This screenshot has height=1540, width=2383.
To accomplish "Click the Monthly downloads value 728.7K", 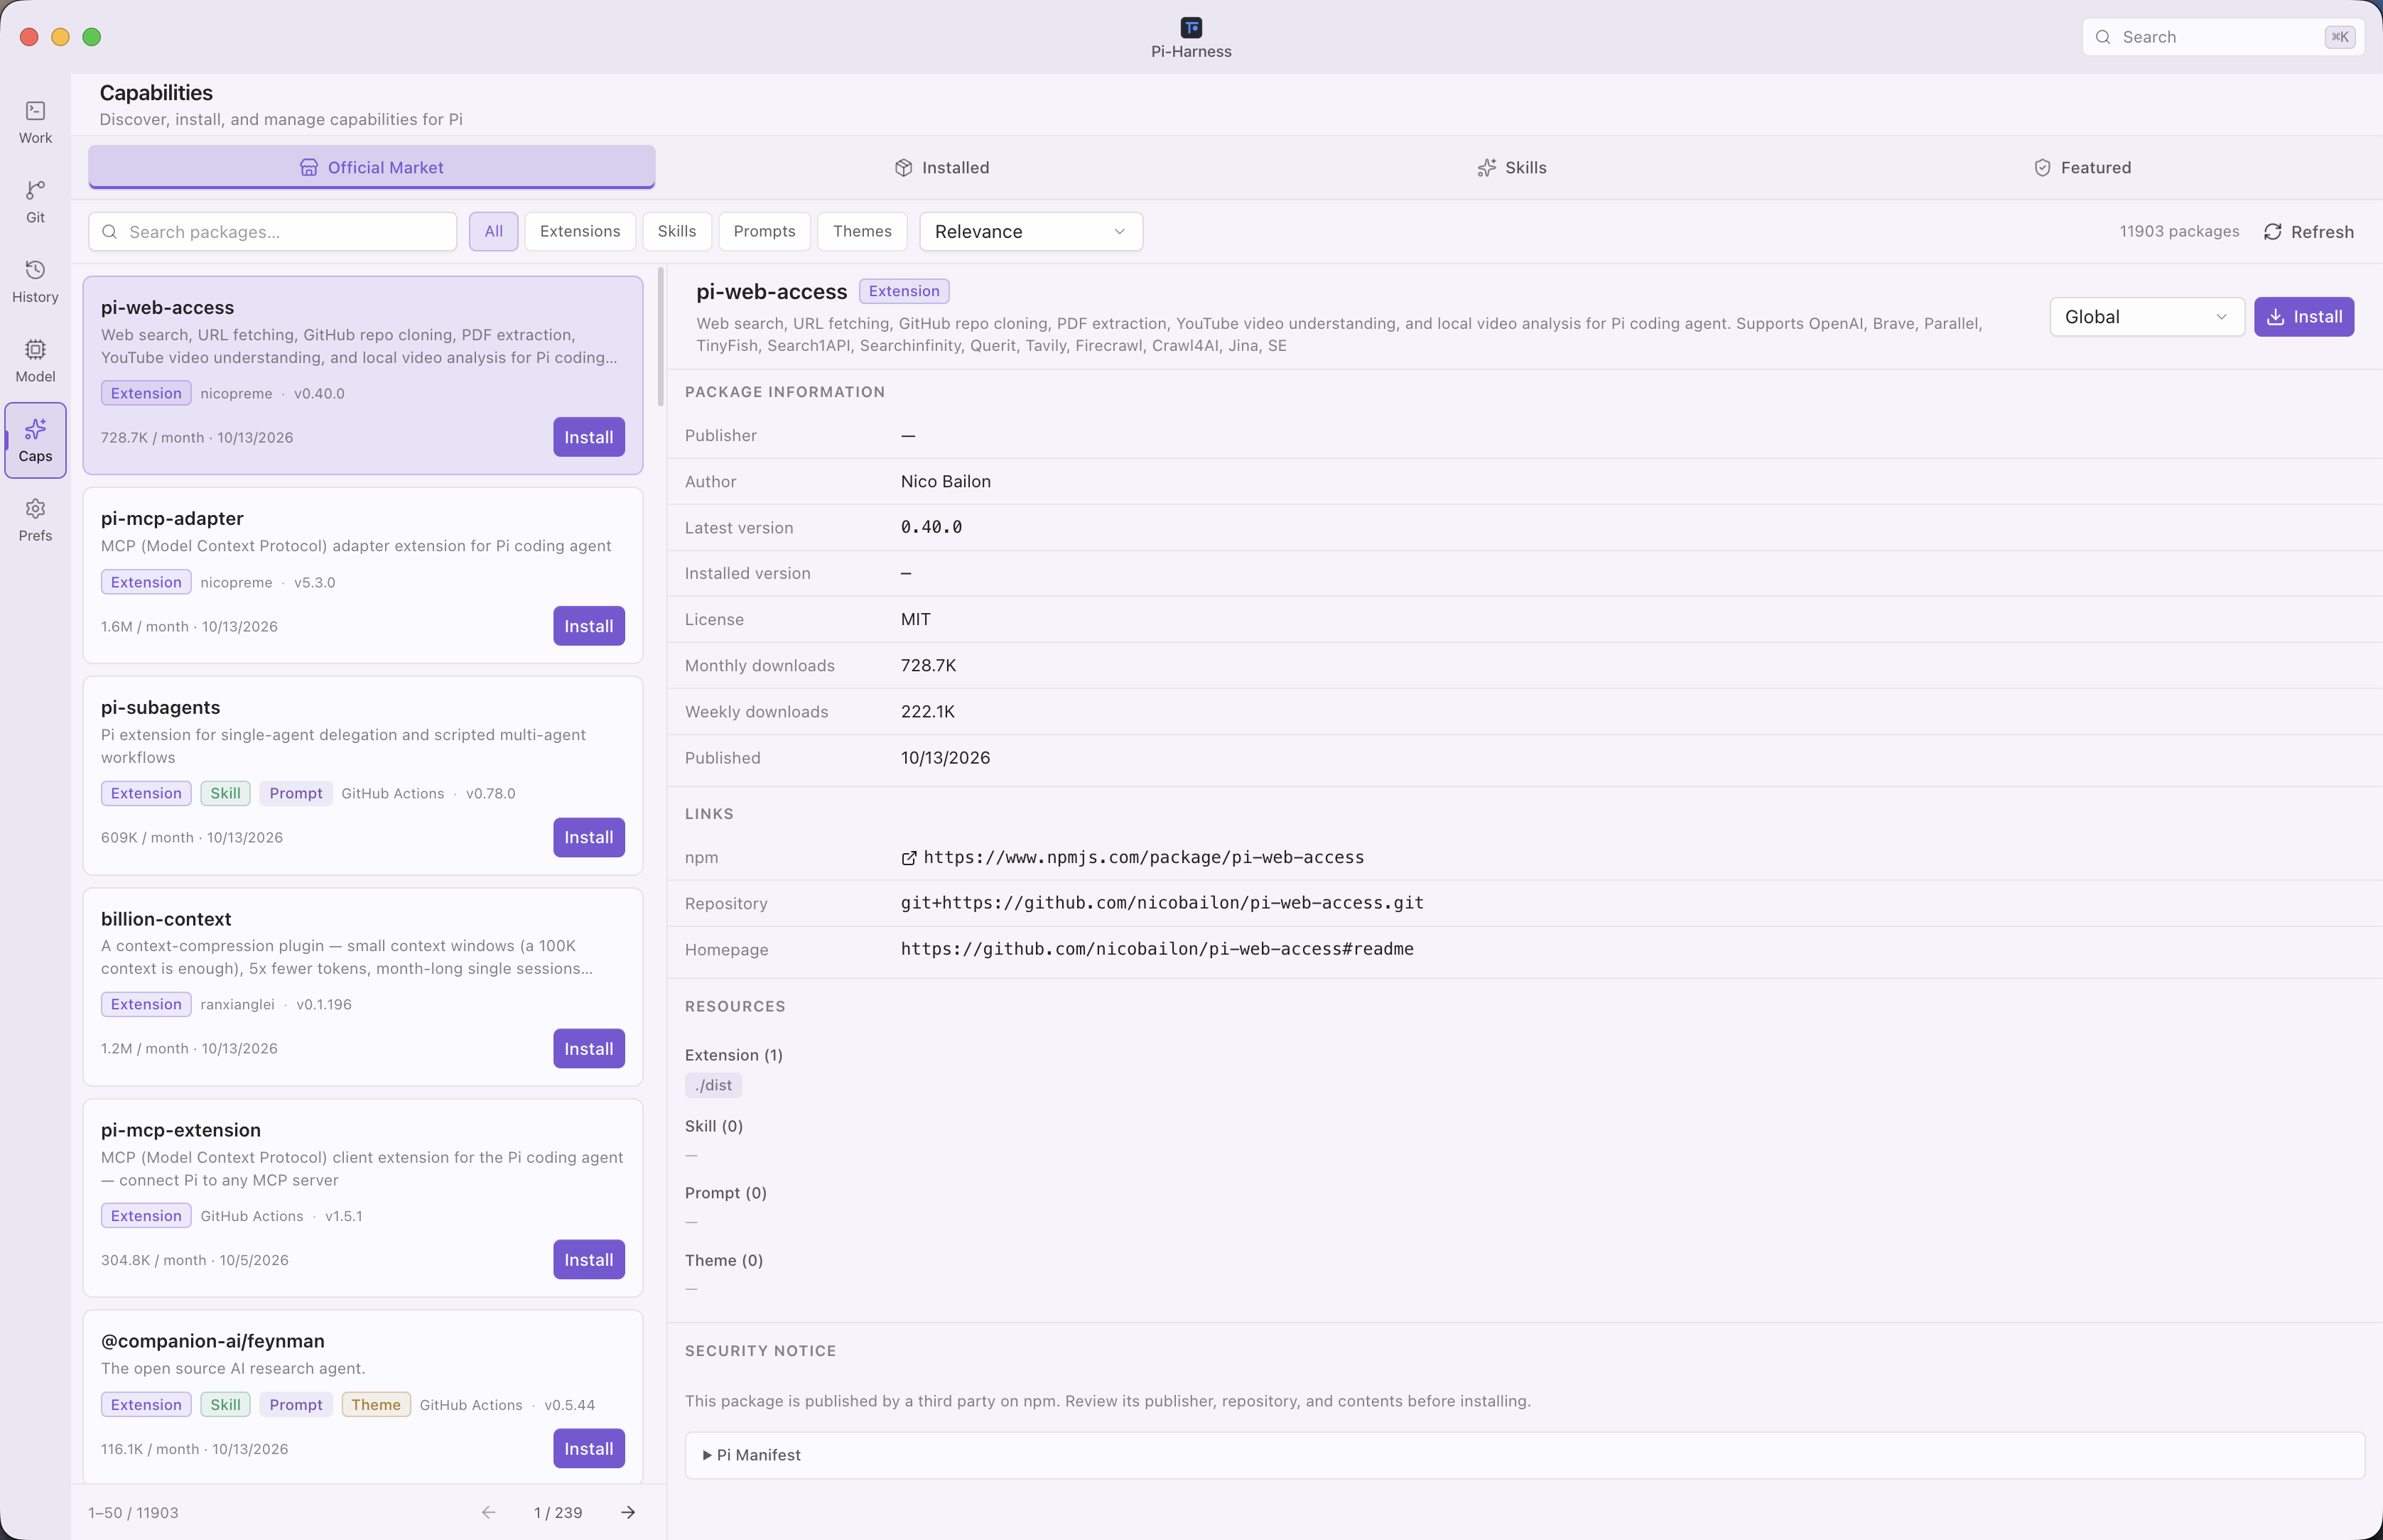I will tap(928, 665).
